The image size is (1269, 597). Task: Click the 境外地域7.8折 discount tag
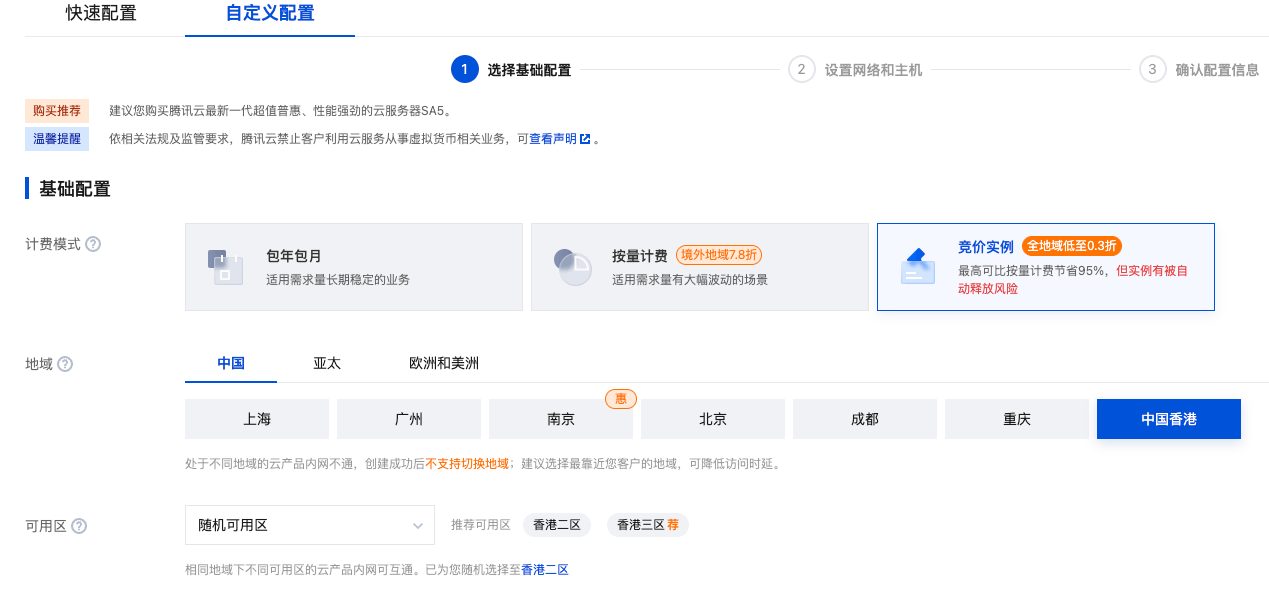pos(718,254)
